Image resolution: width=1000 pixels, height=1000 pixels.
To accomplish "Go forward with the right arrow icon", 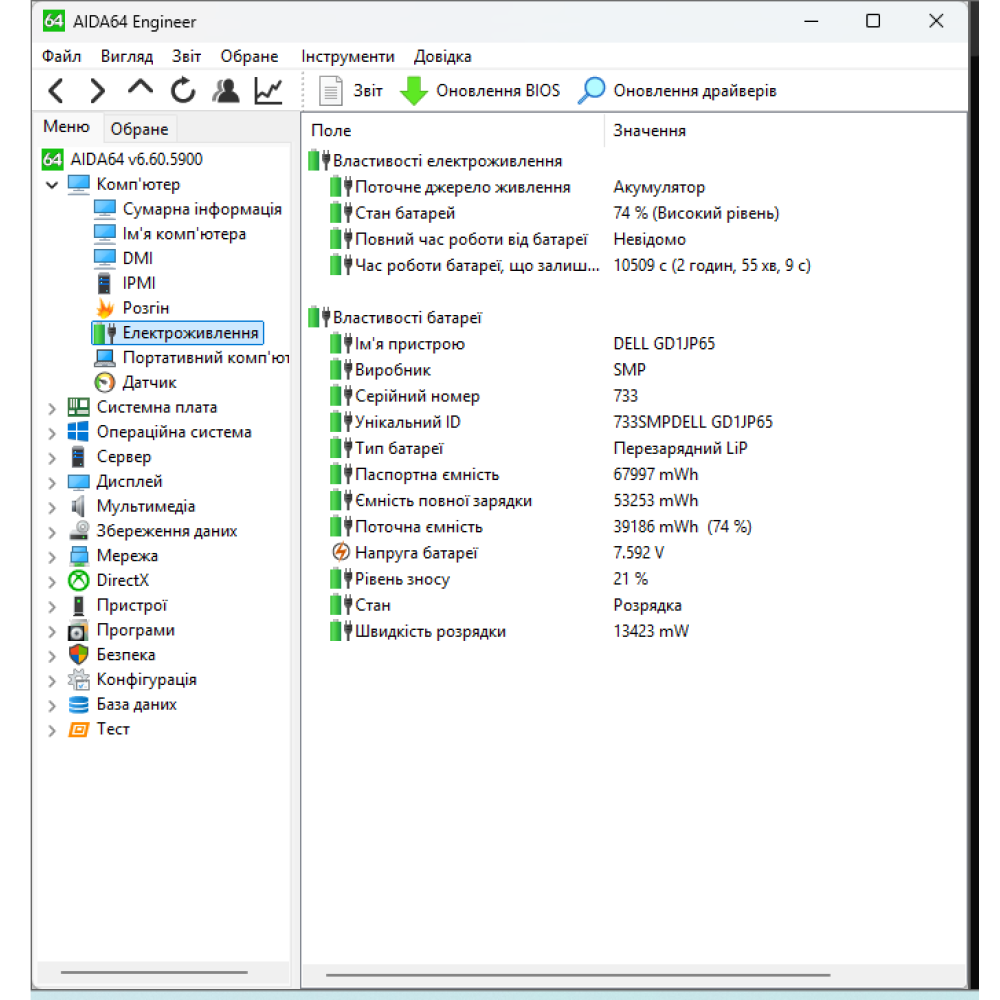I will [98, 91].
